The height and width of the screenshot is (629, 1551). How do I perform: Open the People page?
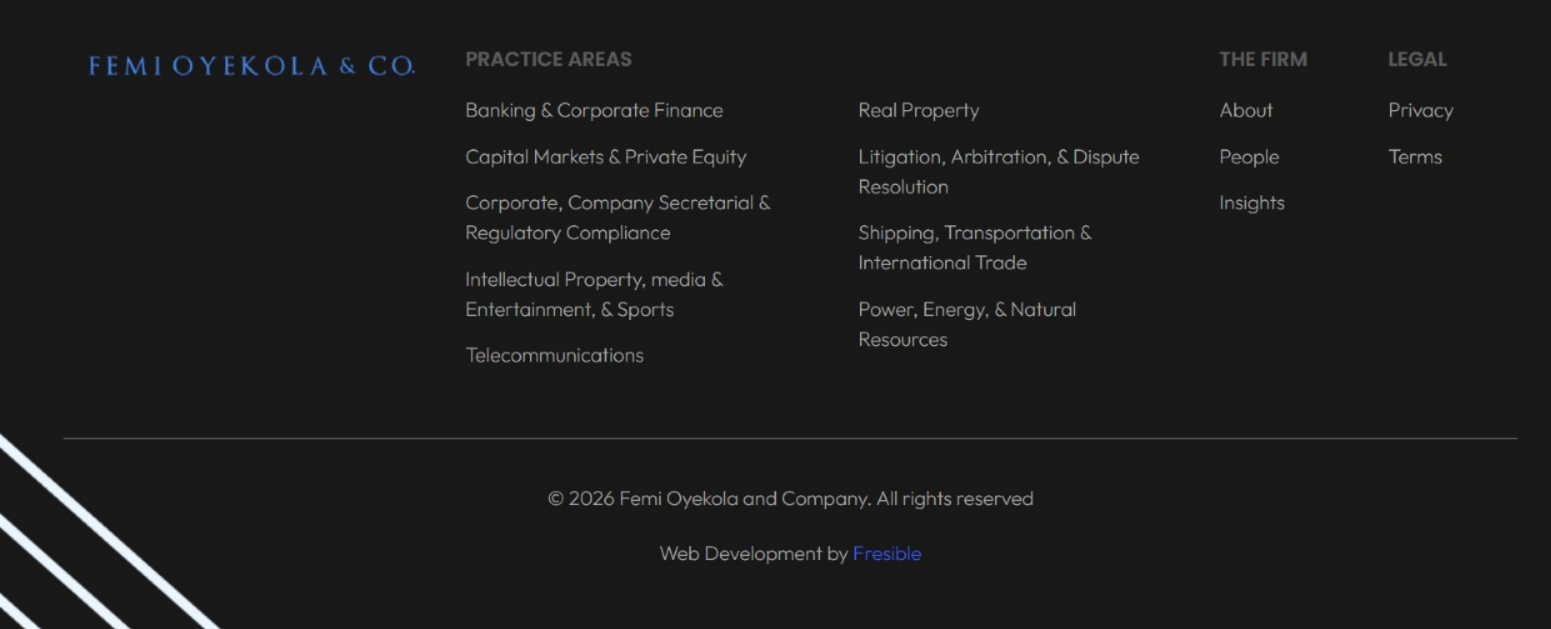click(1248, 157)
